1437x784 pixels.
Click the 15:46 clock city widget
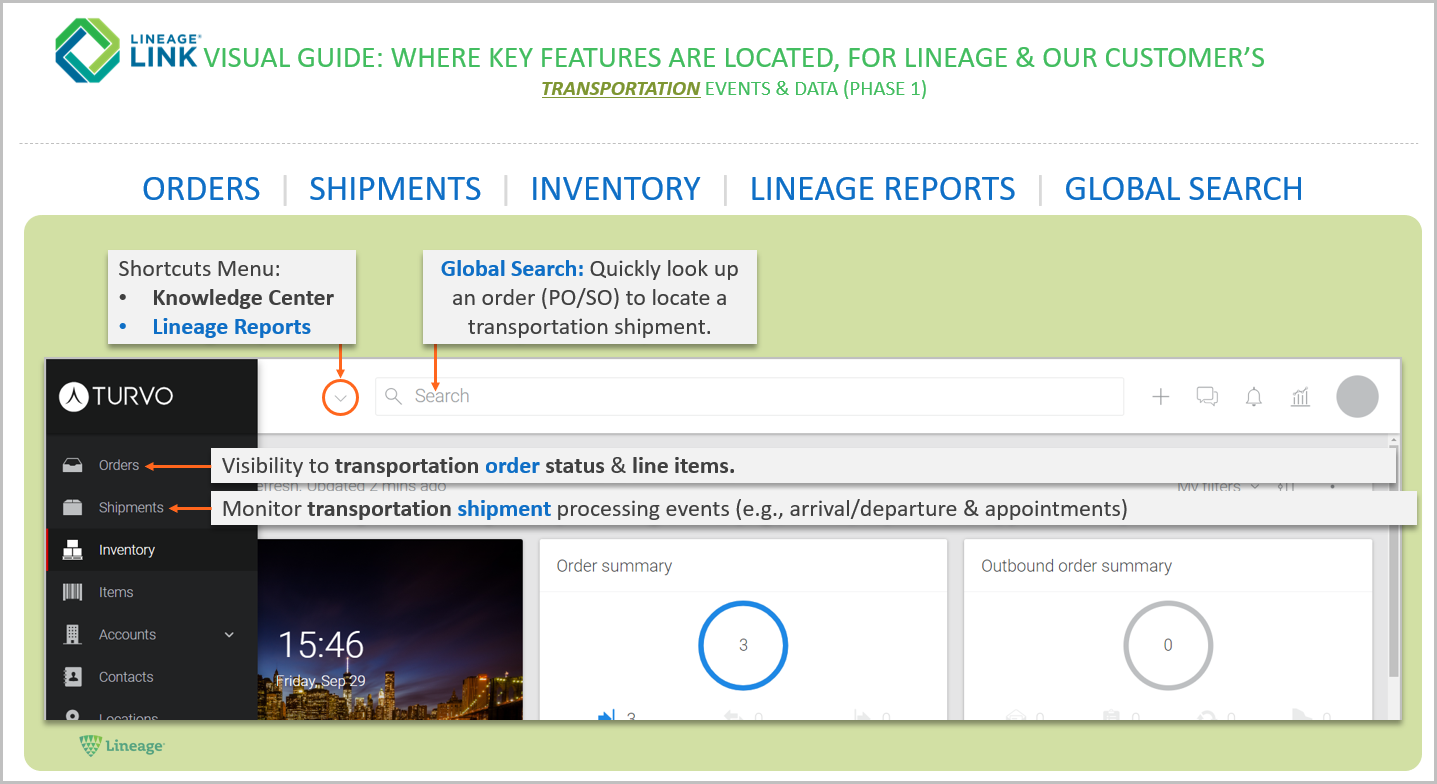coord(390,629)
